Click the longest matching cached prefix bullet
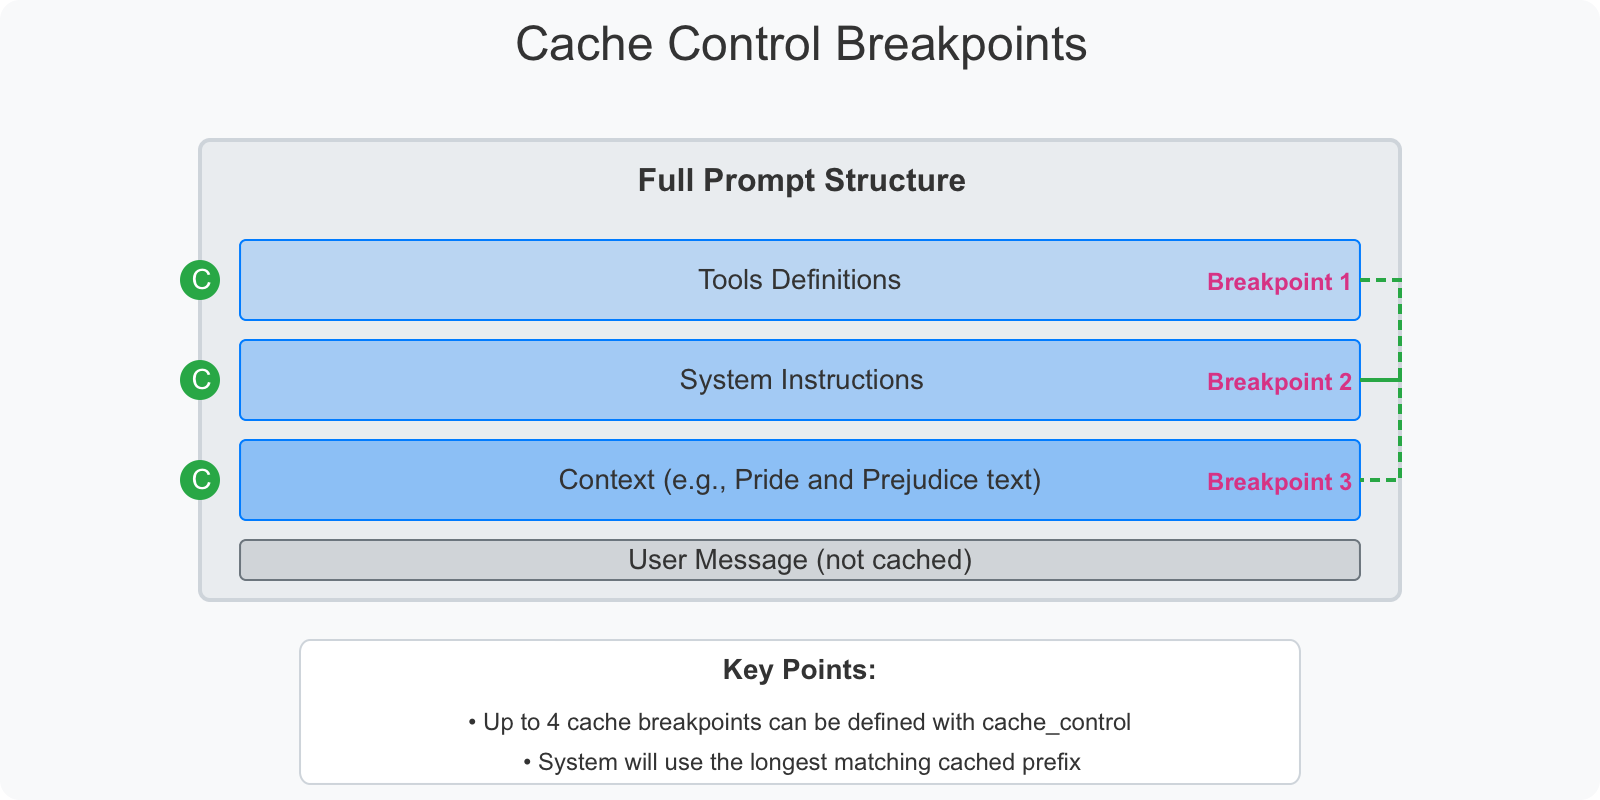Viewport: 1600px width, 800px height. click(802, 762)
